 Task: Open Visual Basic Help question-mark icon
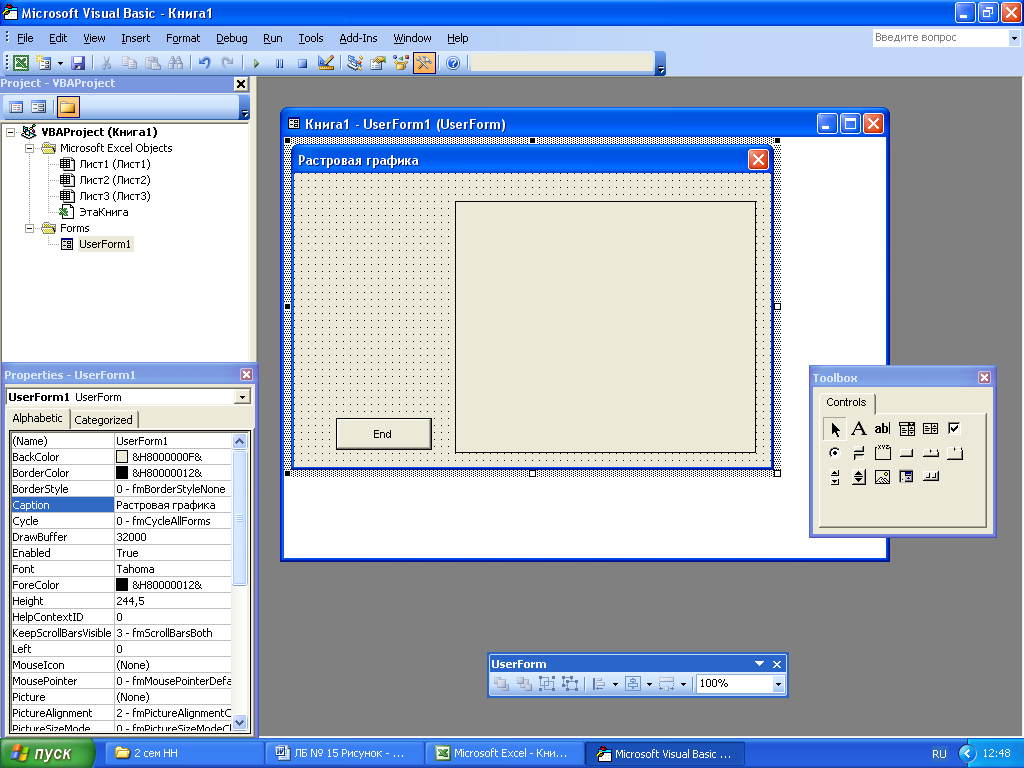pos(453,63)
